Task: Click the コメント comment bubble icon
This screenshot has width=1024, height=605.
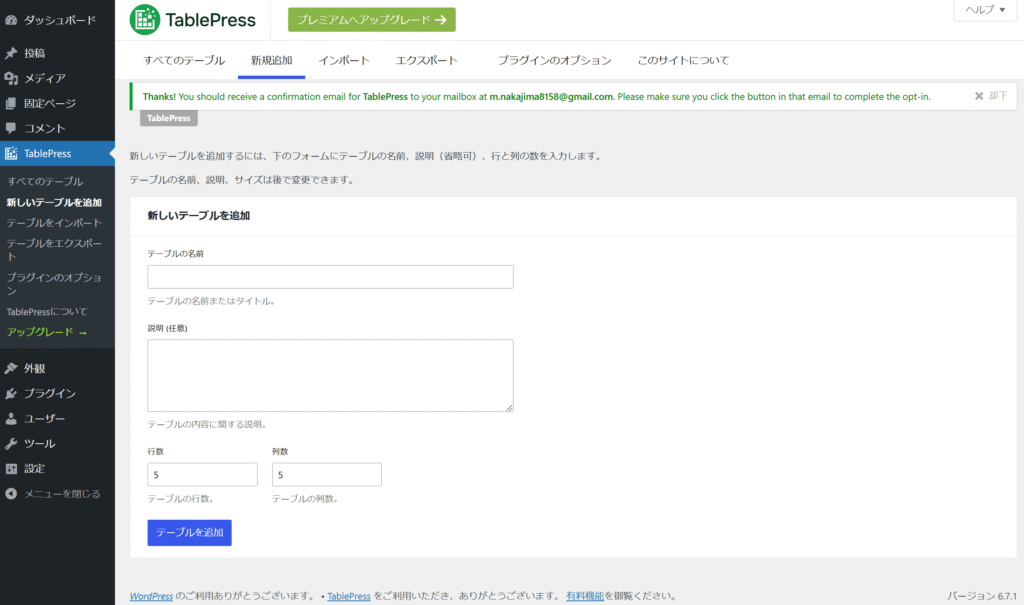Action: point(11,128)
